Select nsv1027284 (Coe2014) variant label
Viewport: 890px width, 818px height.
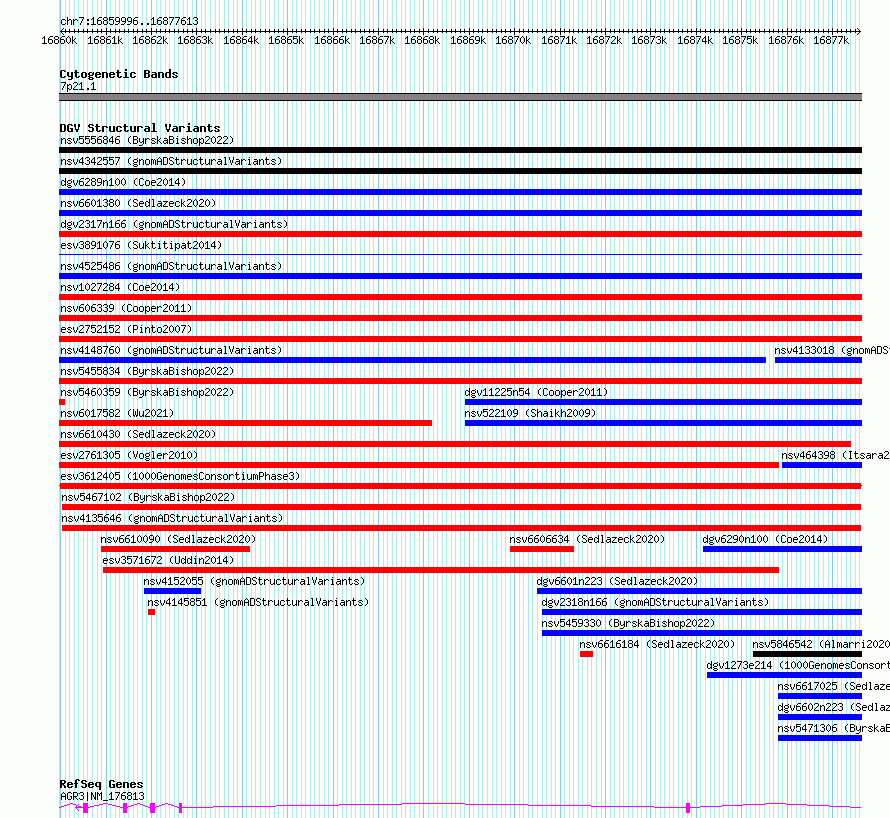tap(120, 287)
